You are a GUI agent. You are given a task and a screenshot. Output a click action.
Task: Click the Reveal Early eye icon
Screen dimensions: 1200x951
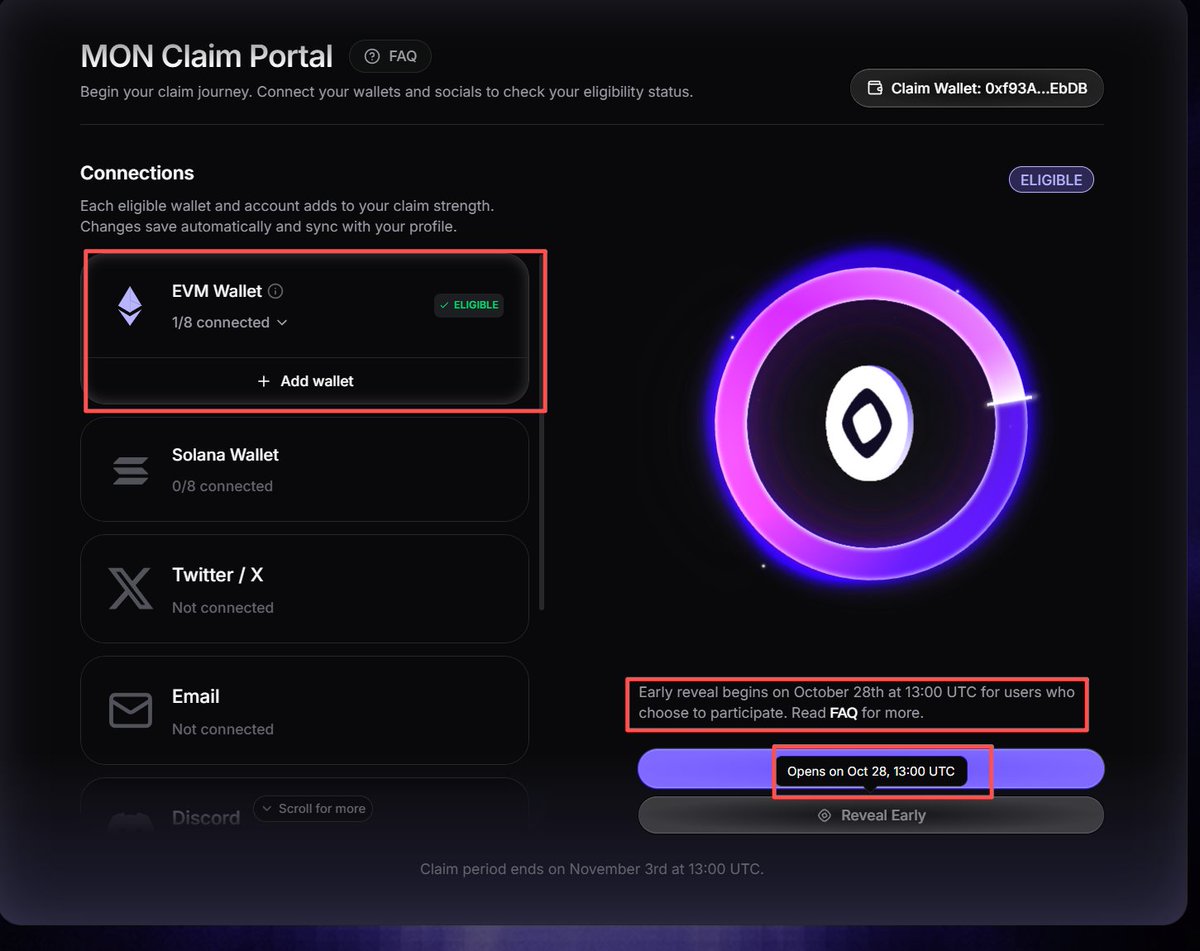824,815
